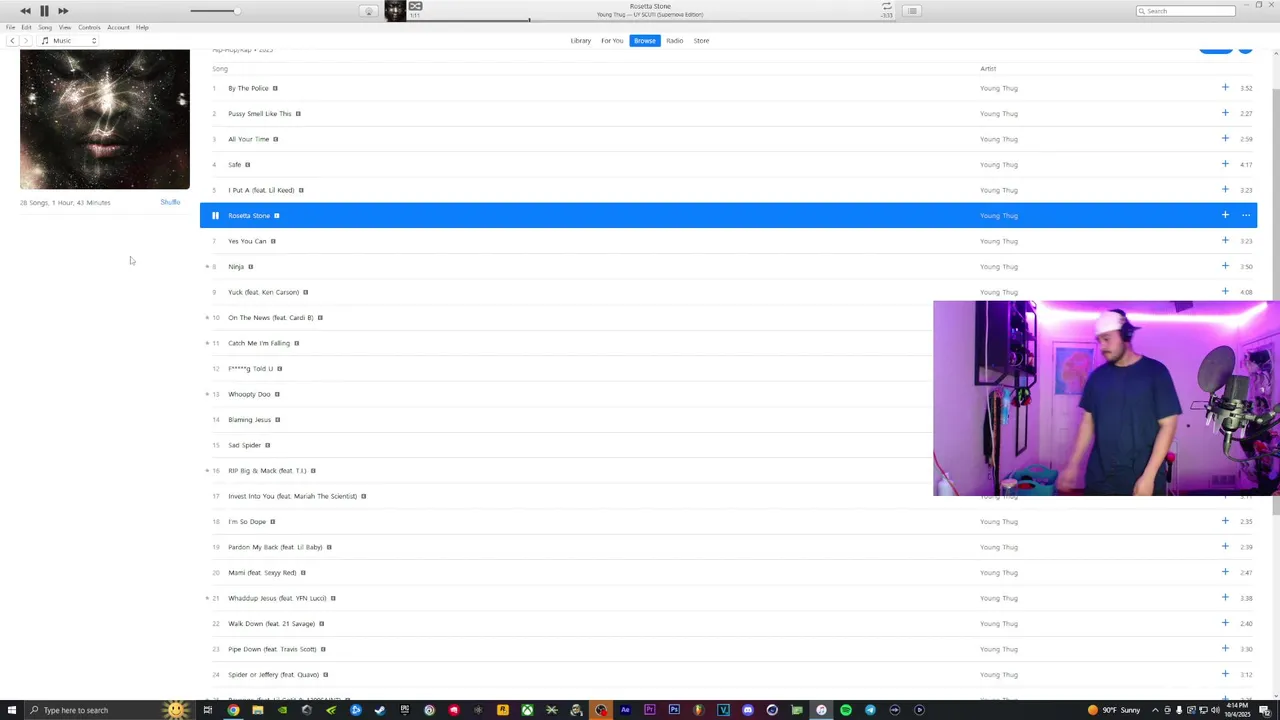Image resolution: width=1280 pixels, height=720 pixels.
Task: Open the Help menu
Action: (x=142, y=27)
